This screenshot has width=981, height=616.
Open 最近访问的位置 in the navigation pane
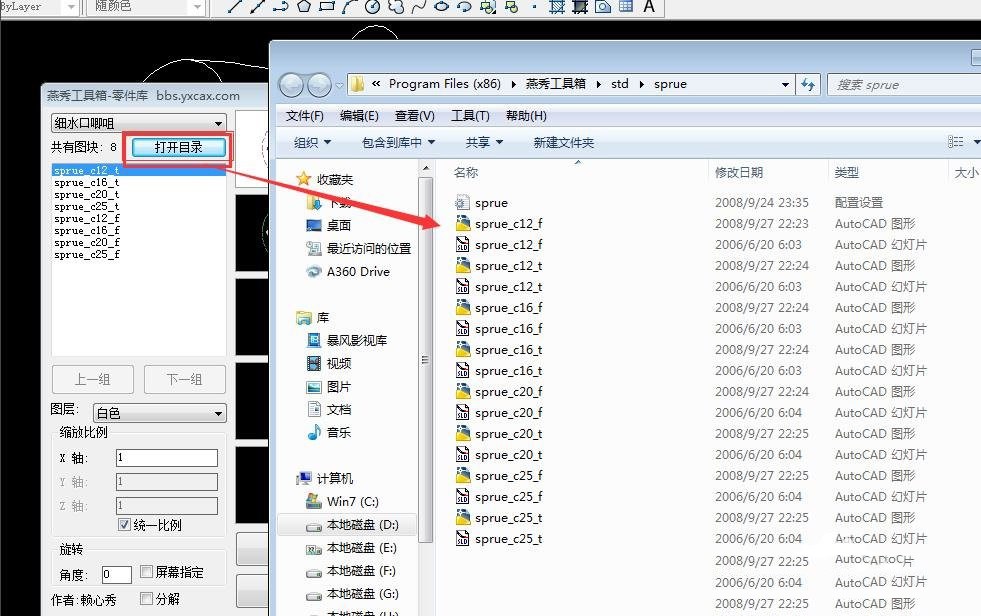point(369,248)
